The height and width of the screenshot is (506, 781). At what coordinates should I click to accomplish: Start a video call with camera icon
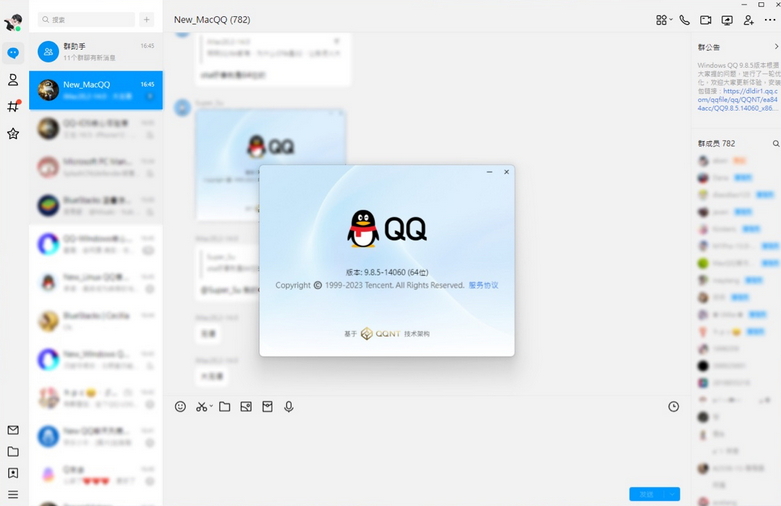[x=706, y=20]
